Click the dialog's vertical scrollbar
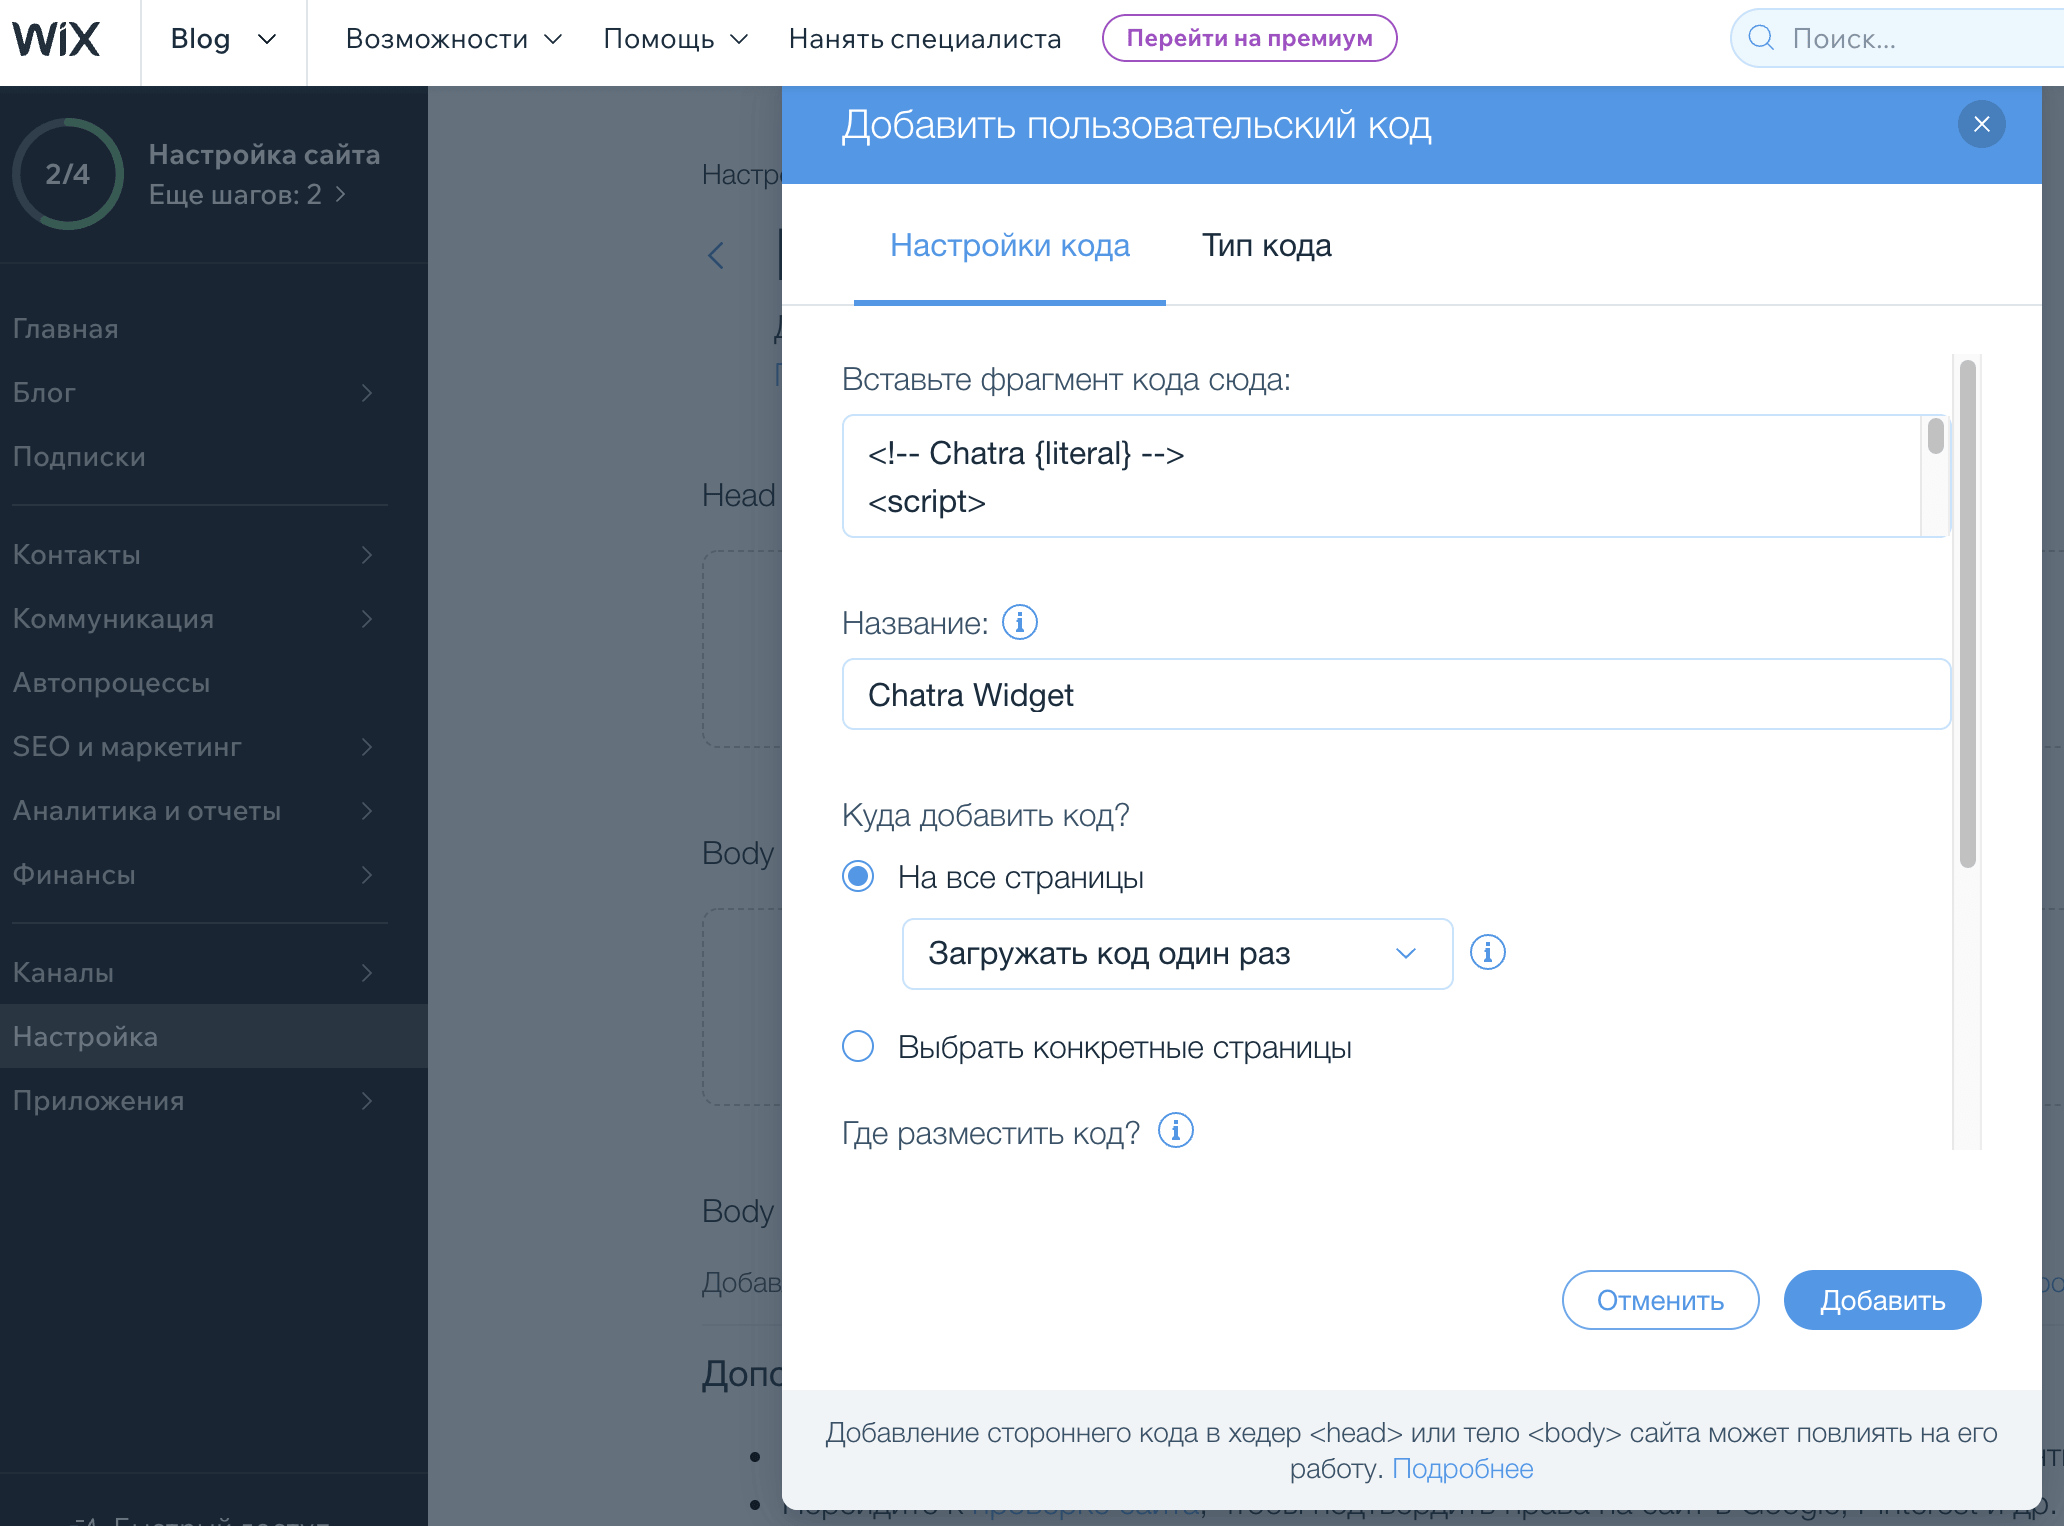The image size is (2064, 1526). [1967, 614]
